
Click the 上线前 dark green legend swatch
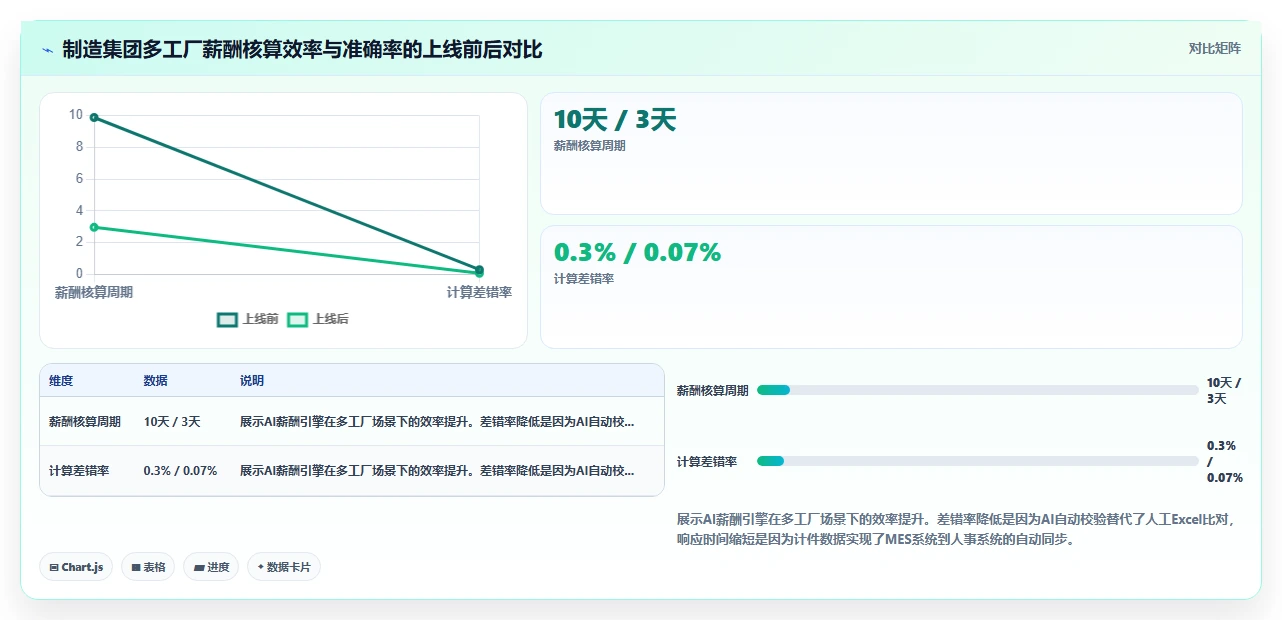coord(227,319)
